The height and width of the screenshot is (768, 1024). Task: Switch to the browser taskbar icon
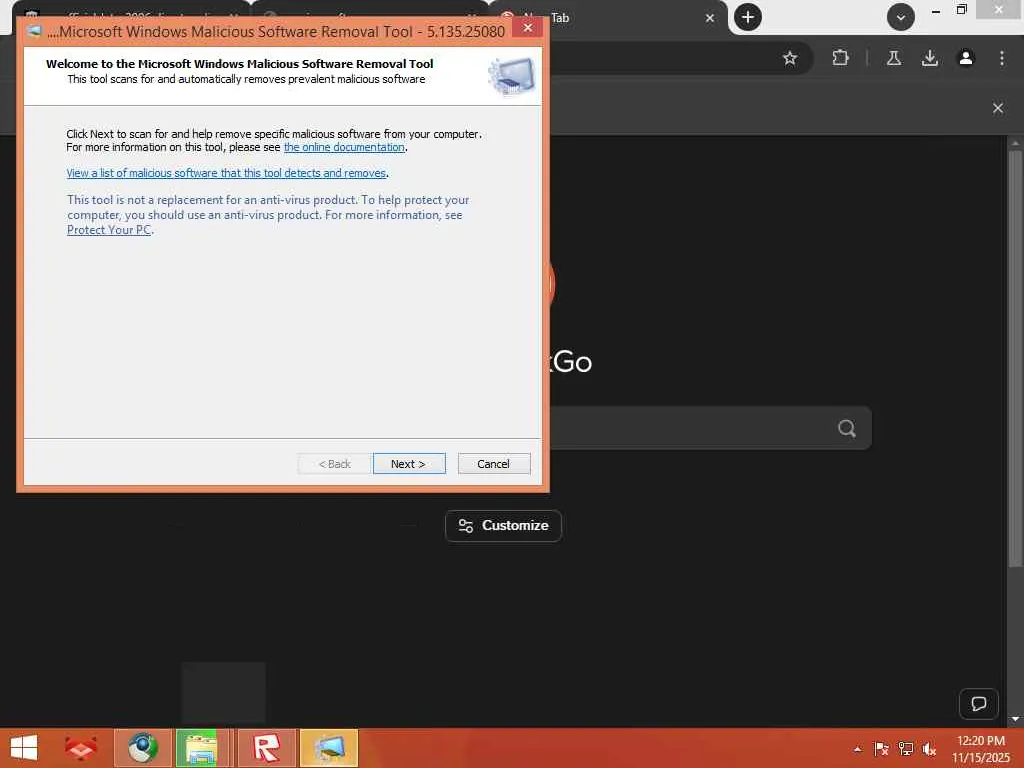point(143,748)
